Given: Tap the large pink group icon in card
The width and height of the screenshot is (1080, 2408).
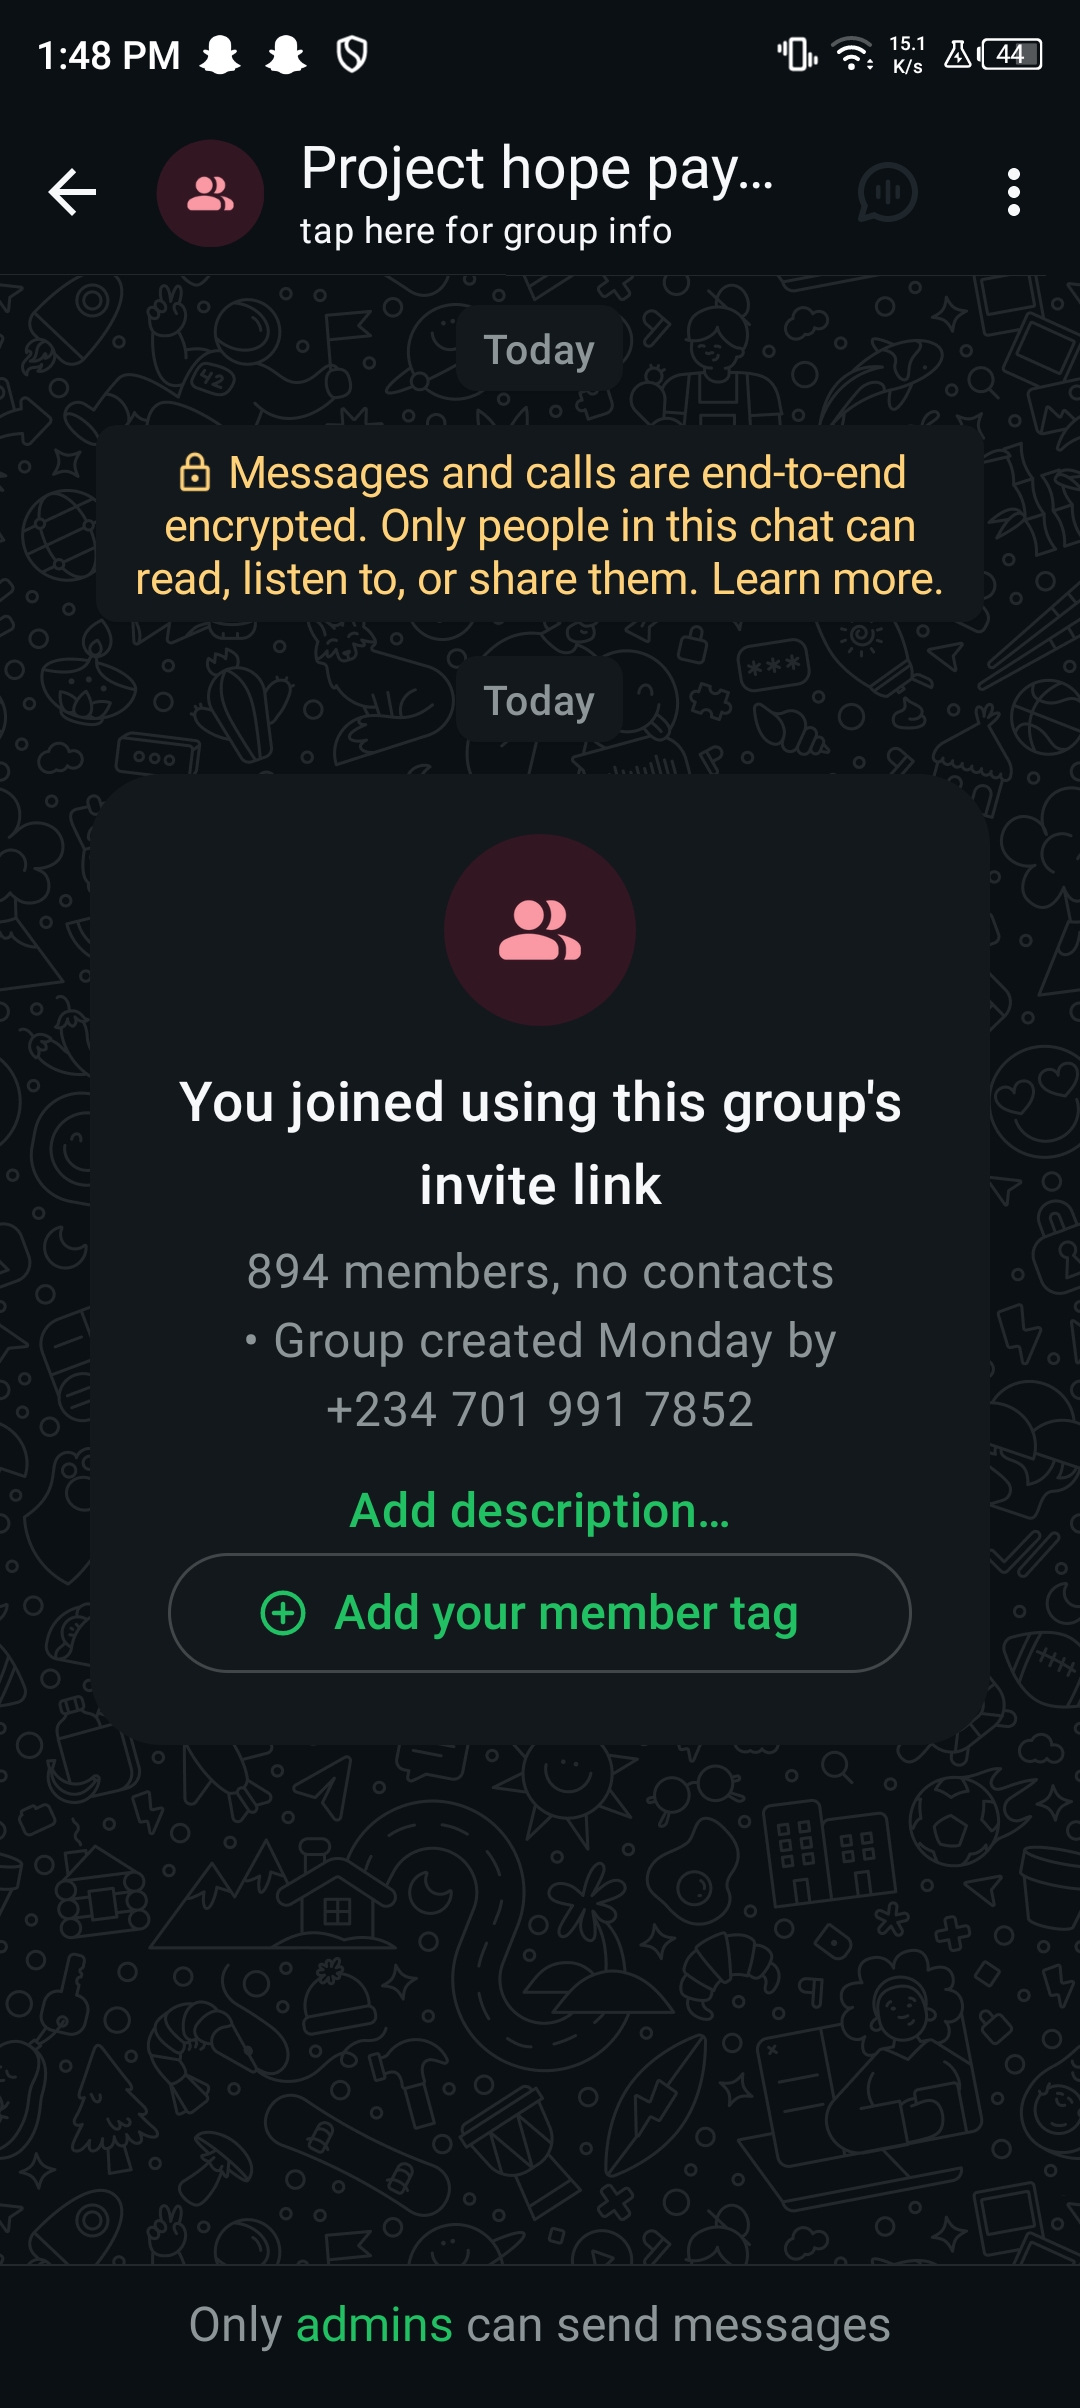Looking at the screenshot, I should (x=540, y=930).
